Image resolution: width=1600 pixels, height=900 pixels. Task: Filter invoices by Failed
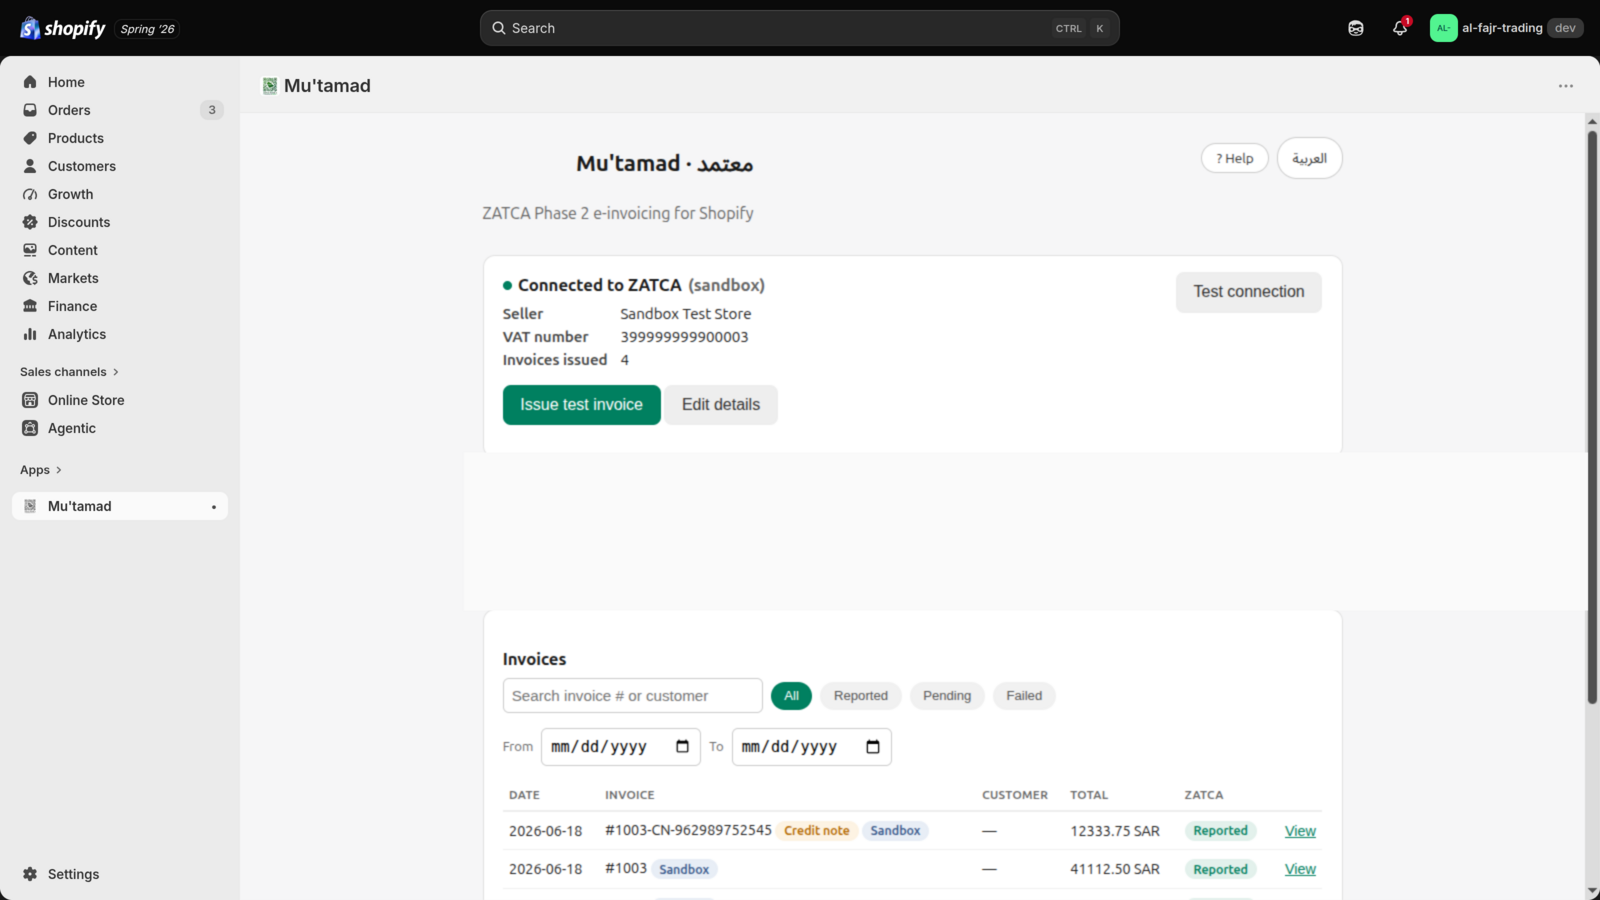click(x=1024, y=696)
